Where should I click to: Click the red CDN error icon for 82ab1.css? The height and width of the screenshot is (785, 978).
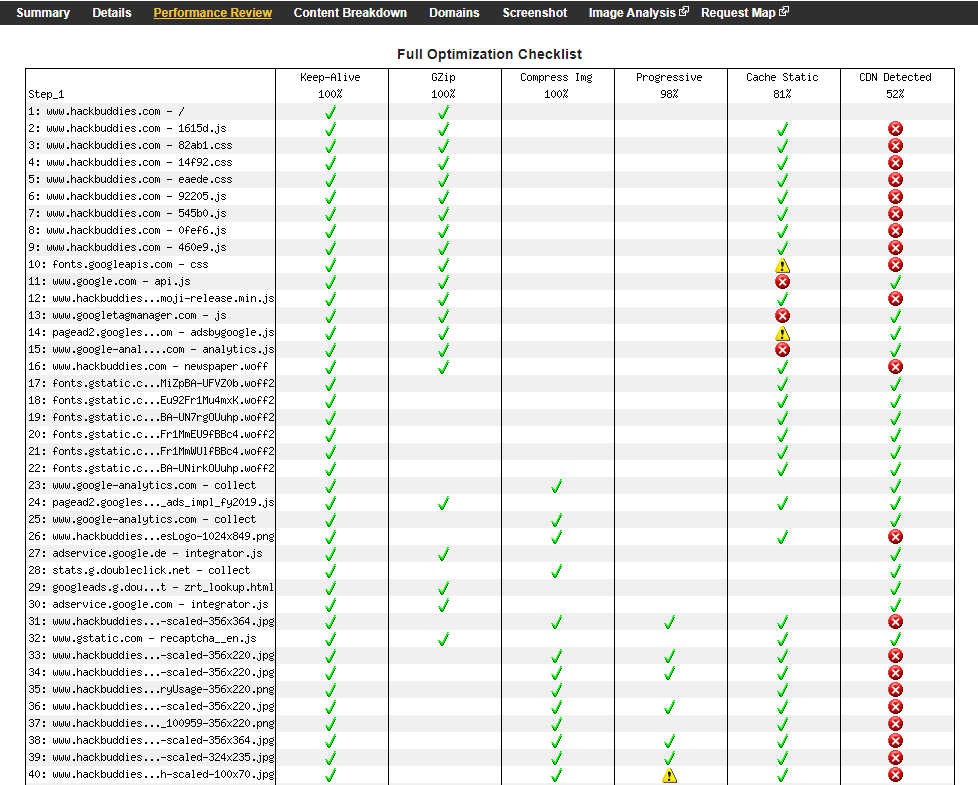click(x=895, y=146)
